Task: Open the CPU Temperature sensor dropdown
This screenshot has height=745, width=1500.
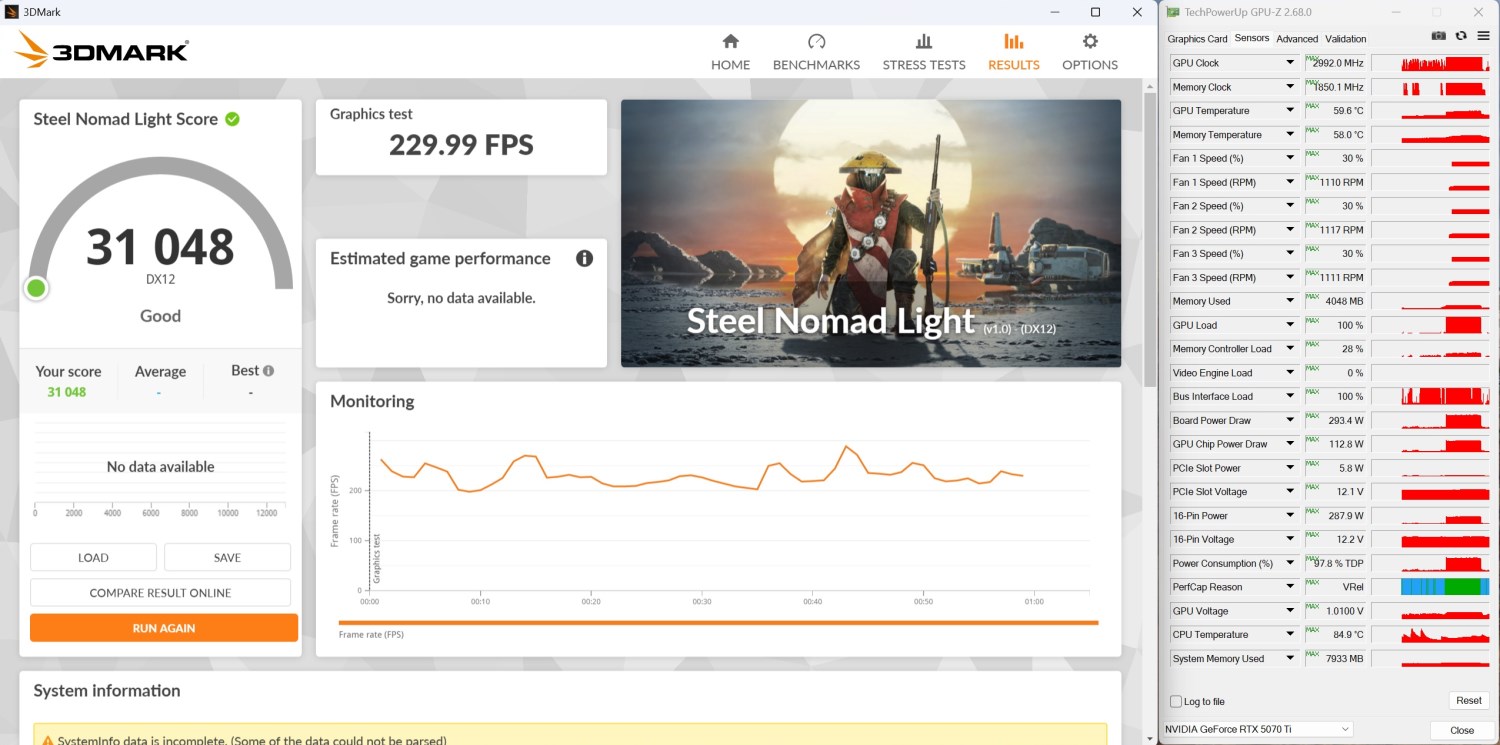Action: pyautogui.click(x=1290, y=635)
